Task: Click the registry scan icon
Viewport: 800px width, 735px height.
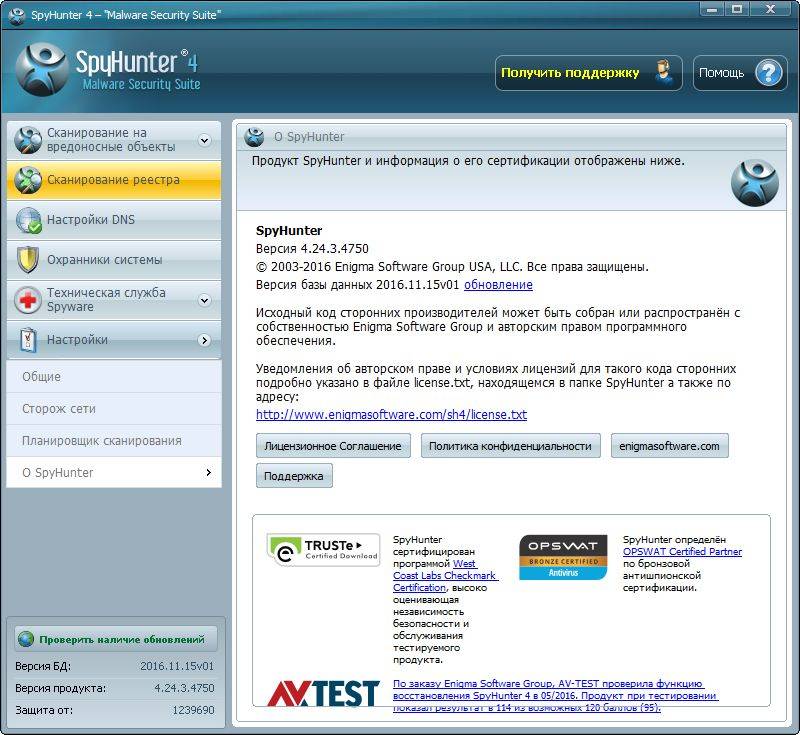Action: [28, 180]
